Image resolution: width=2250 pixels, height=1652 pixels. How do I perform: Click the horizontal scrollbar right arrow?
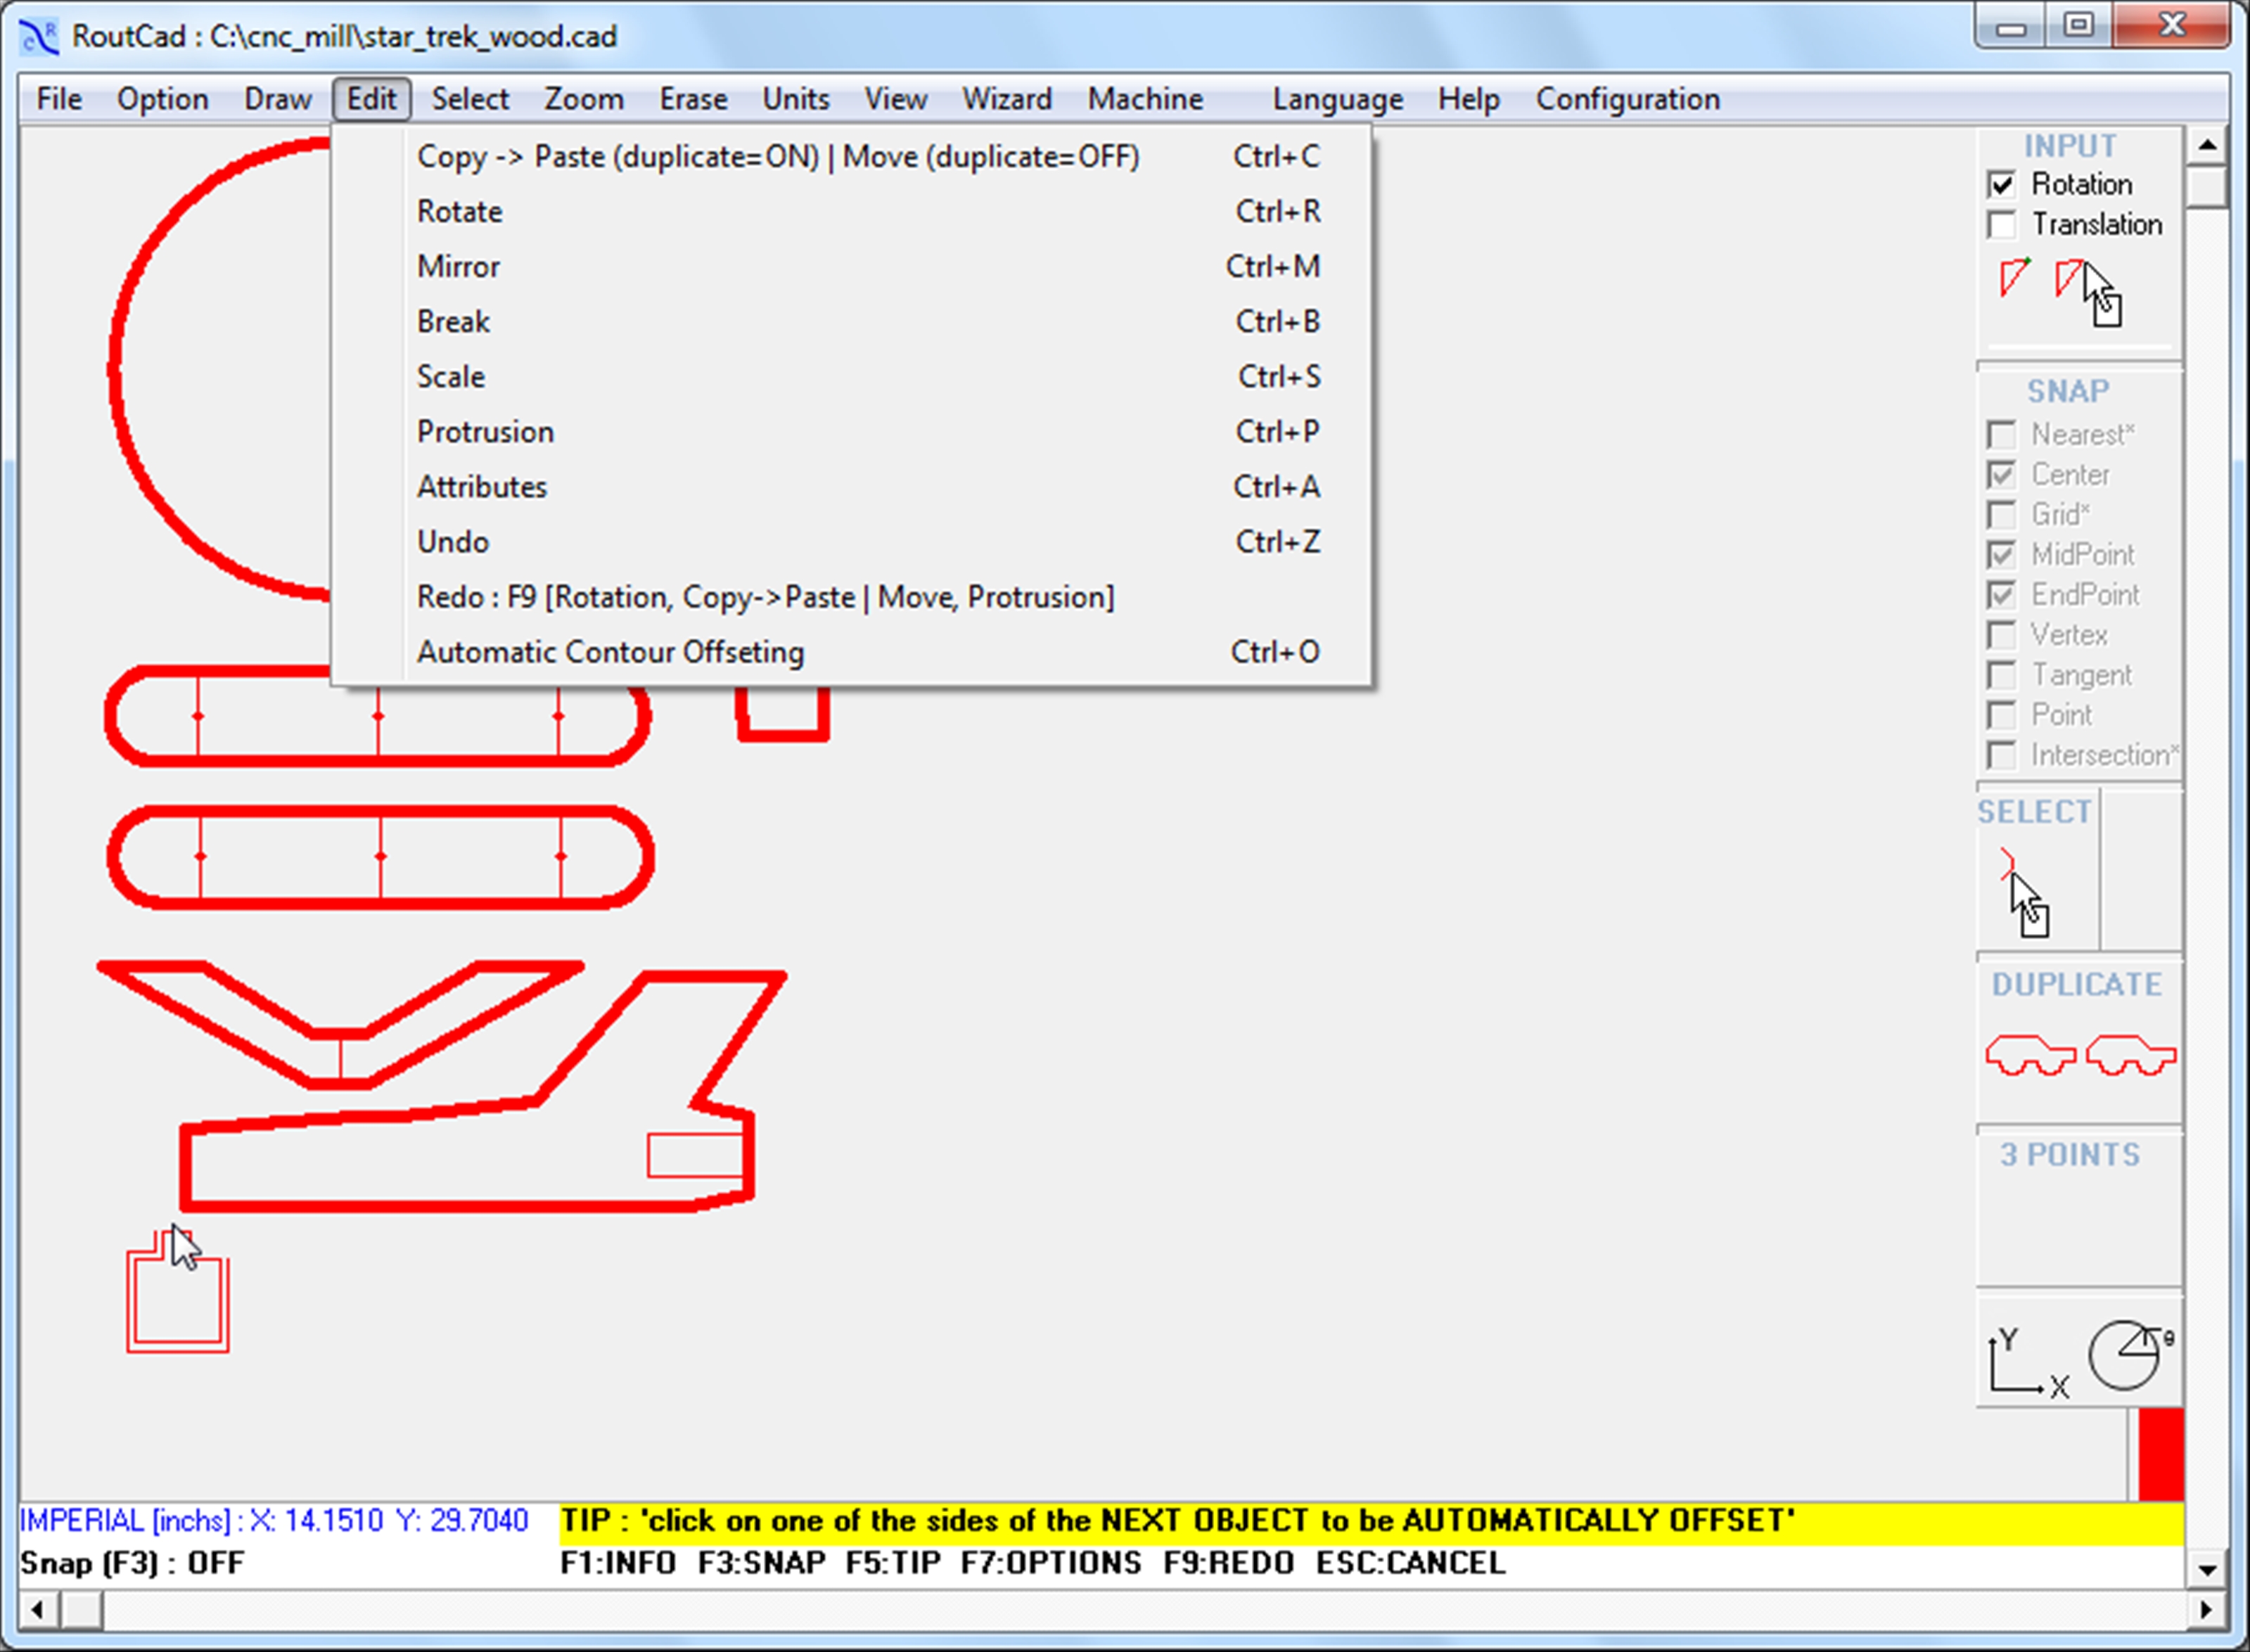pos(2207,1610)
